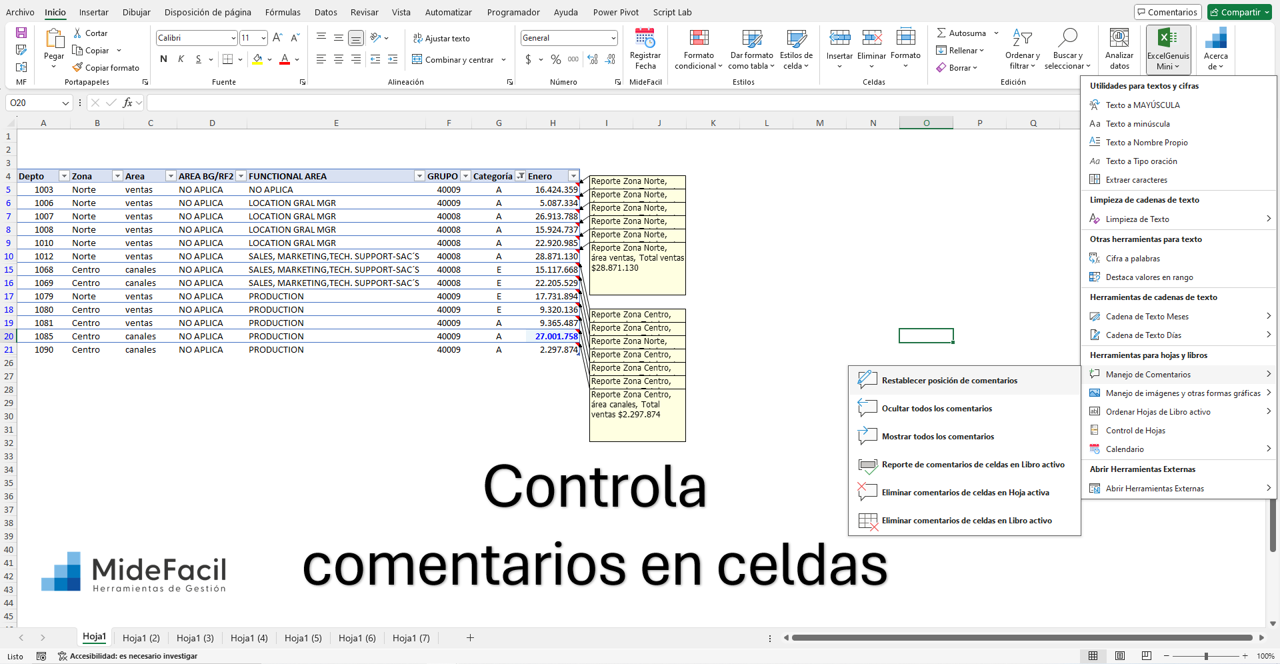Open Formato condicional in the ribbon
1280x664 pixels.
point(699,49)
